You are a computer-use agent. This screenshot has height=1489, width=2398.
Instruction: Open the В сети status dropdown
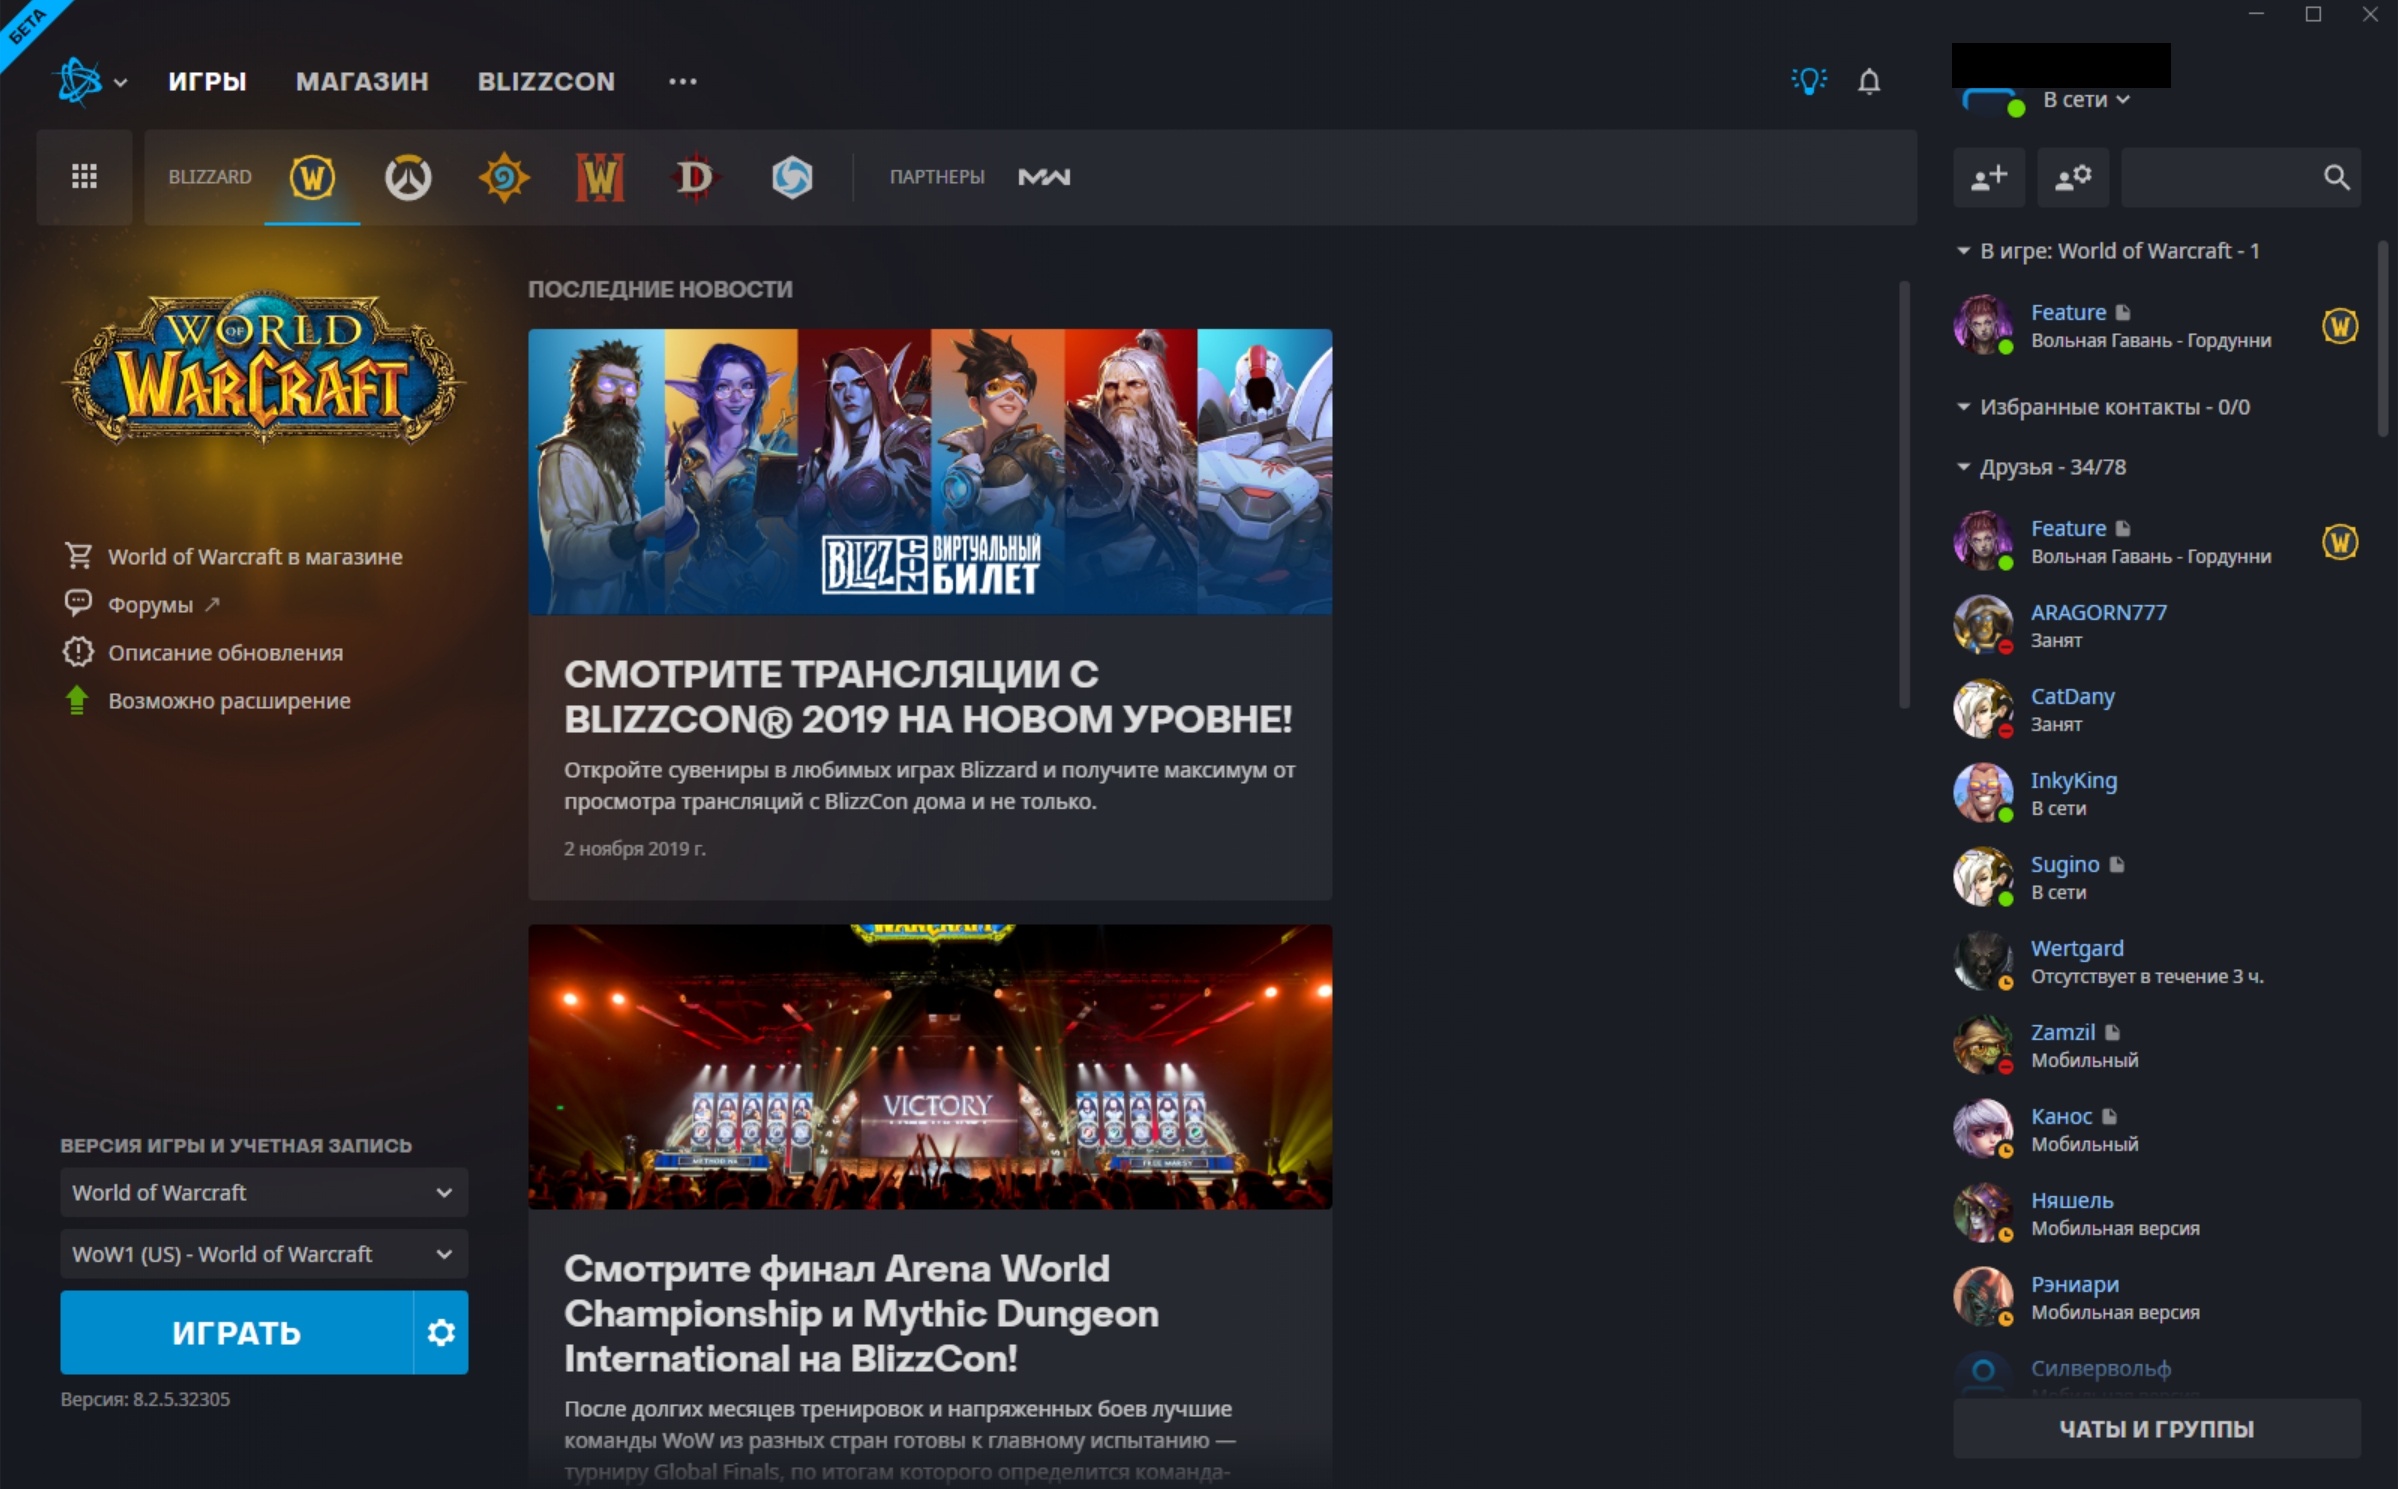coord(2087,100)
